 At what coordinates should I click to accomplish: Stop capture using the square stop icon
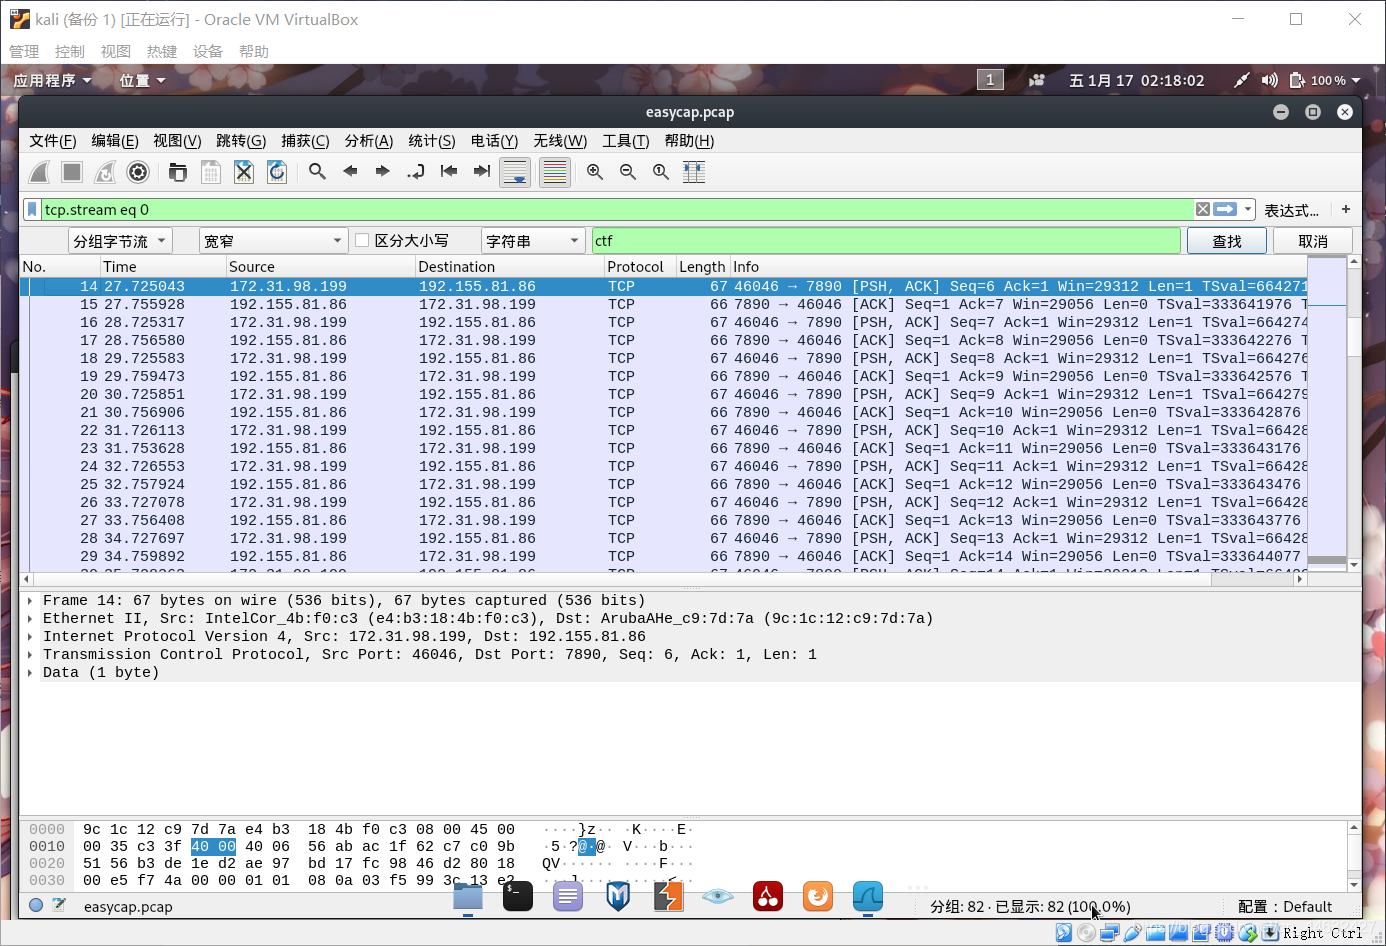[x=72, y=172]
